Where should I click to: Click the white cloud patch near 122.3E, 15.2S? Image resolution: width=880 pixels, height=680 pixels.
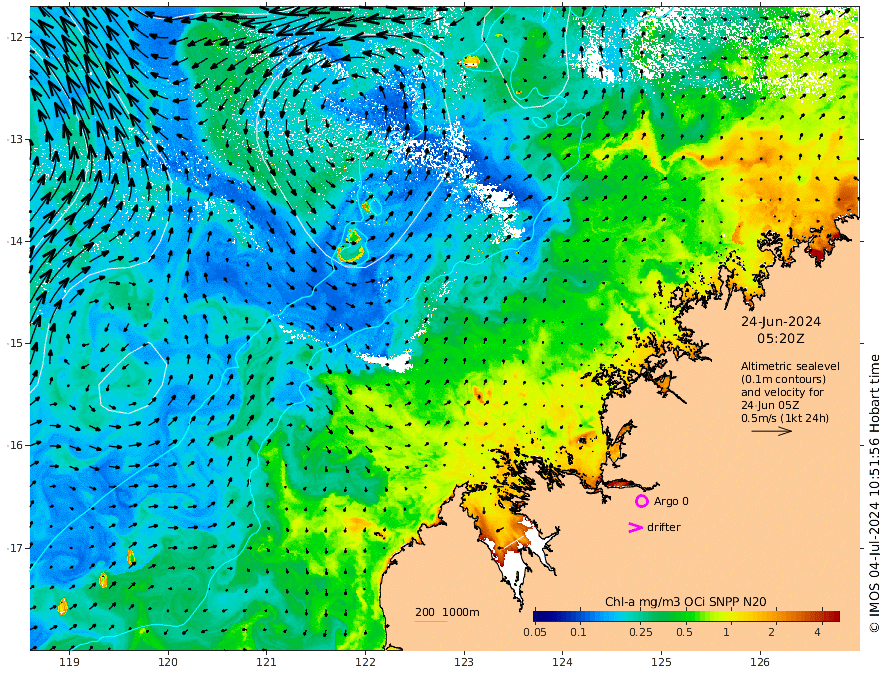(x=388, y=361)
